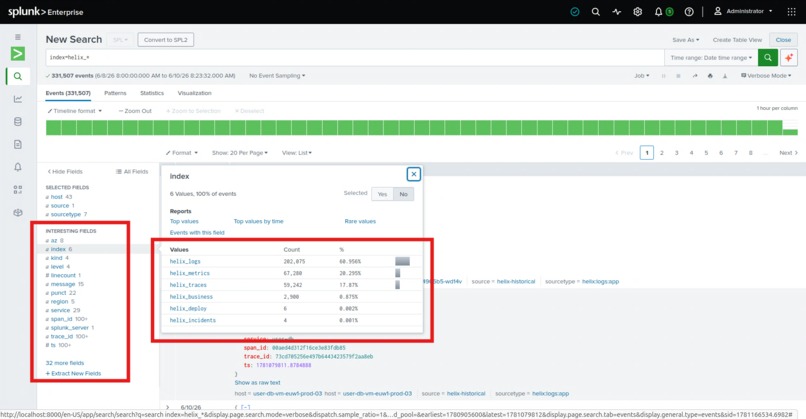
Task: Open the Save As dropdown
Action: coord(686,40)
